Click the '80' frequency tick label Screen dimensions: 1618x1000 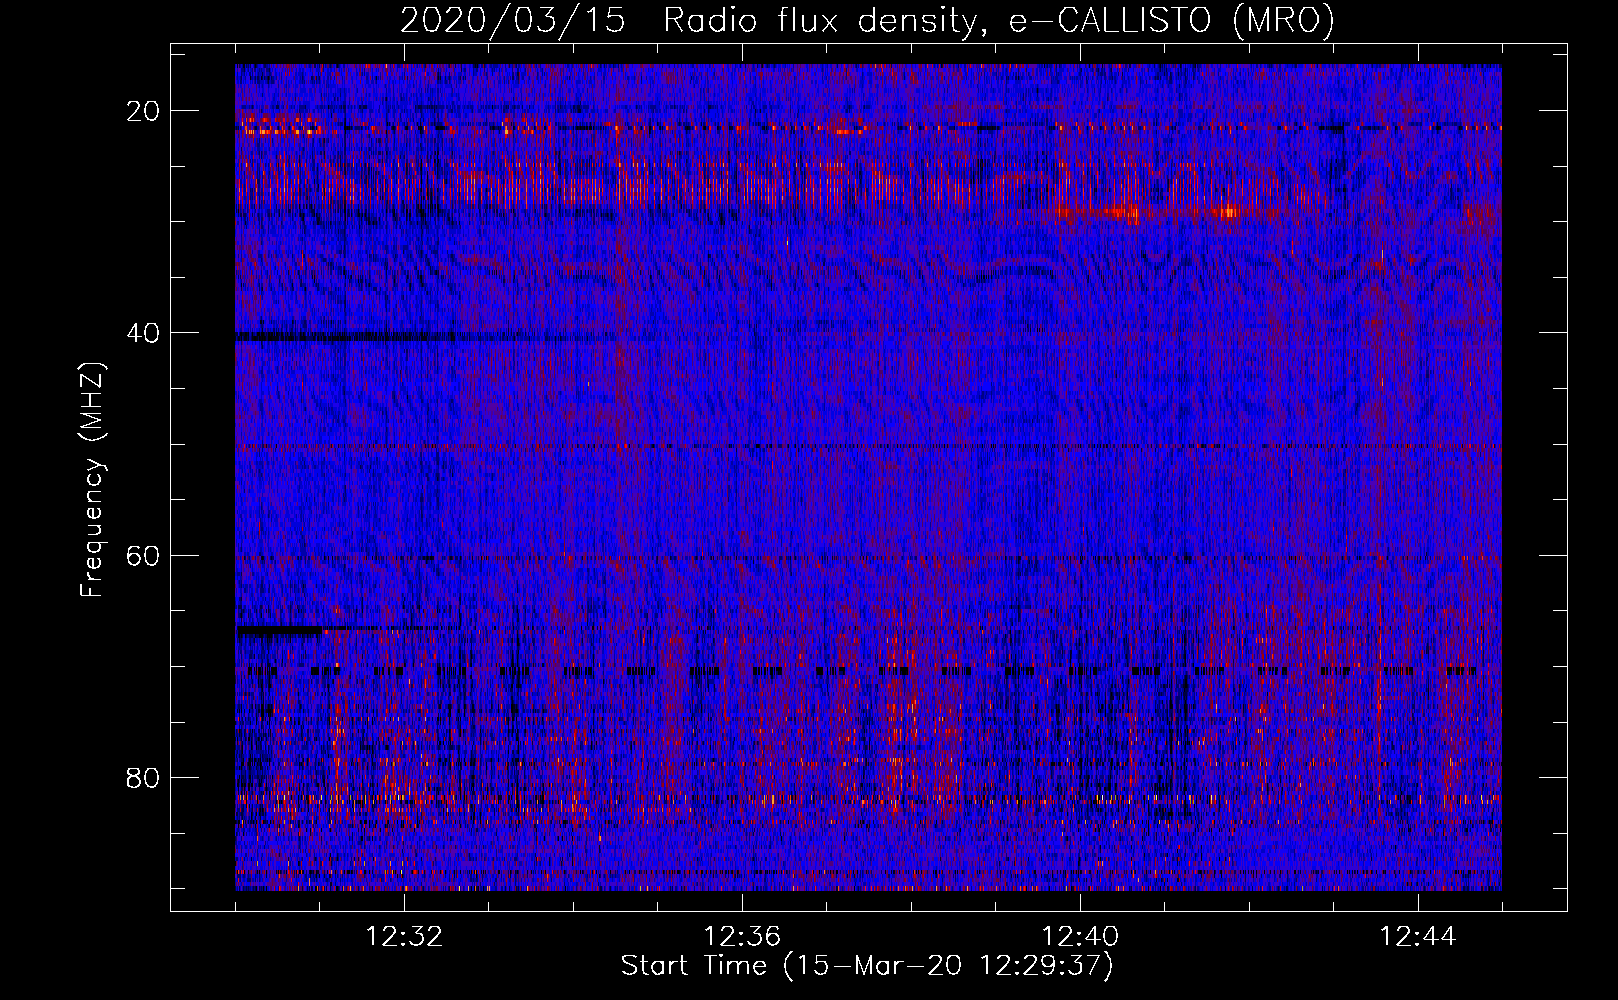[x=143, y=777]
